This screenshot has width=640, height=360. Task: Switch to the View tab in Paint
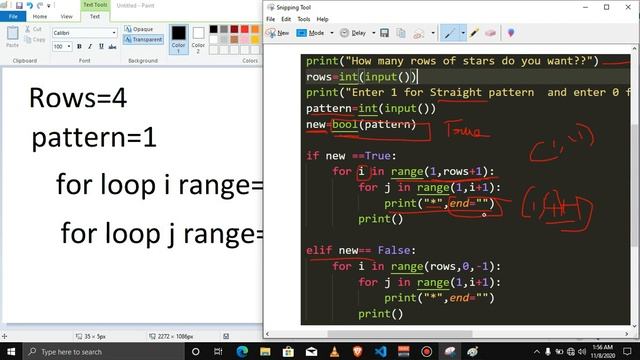[66, 16]
